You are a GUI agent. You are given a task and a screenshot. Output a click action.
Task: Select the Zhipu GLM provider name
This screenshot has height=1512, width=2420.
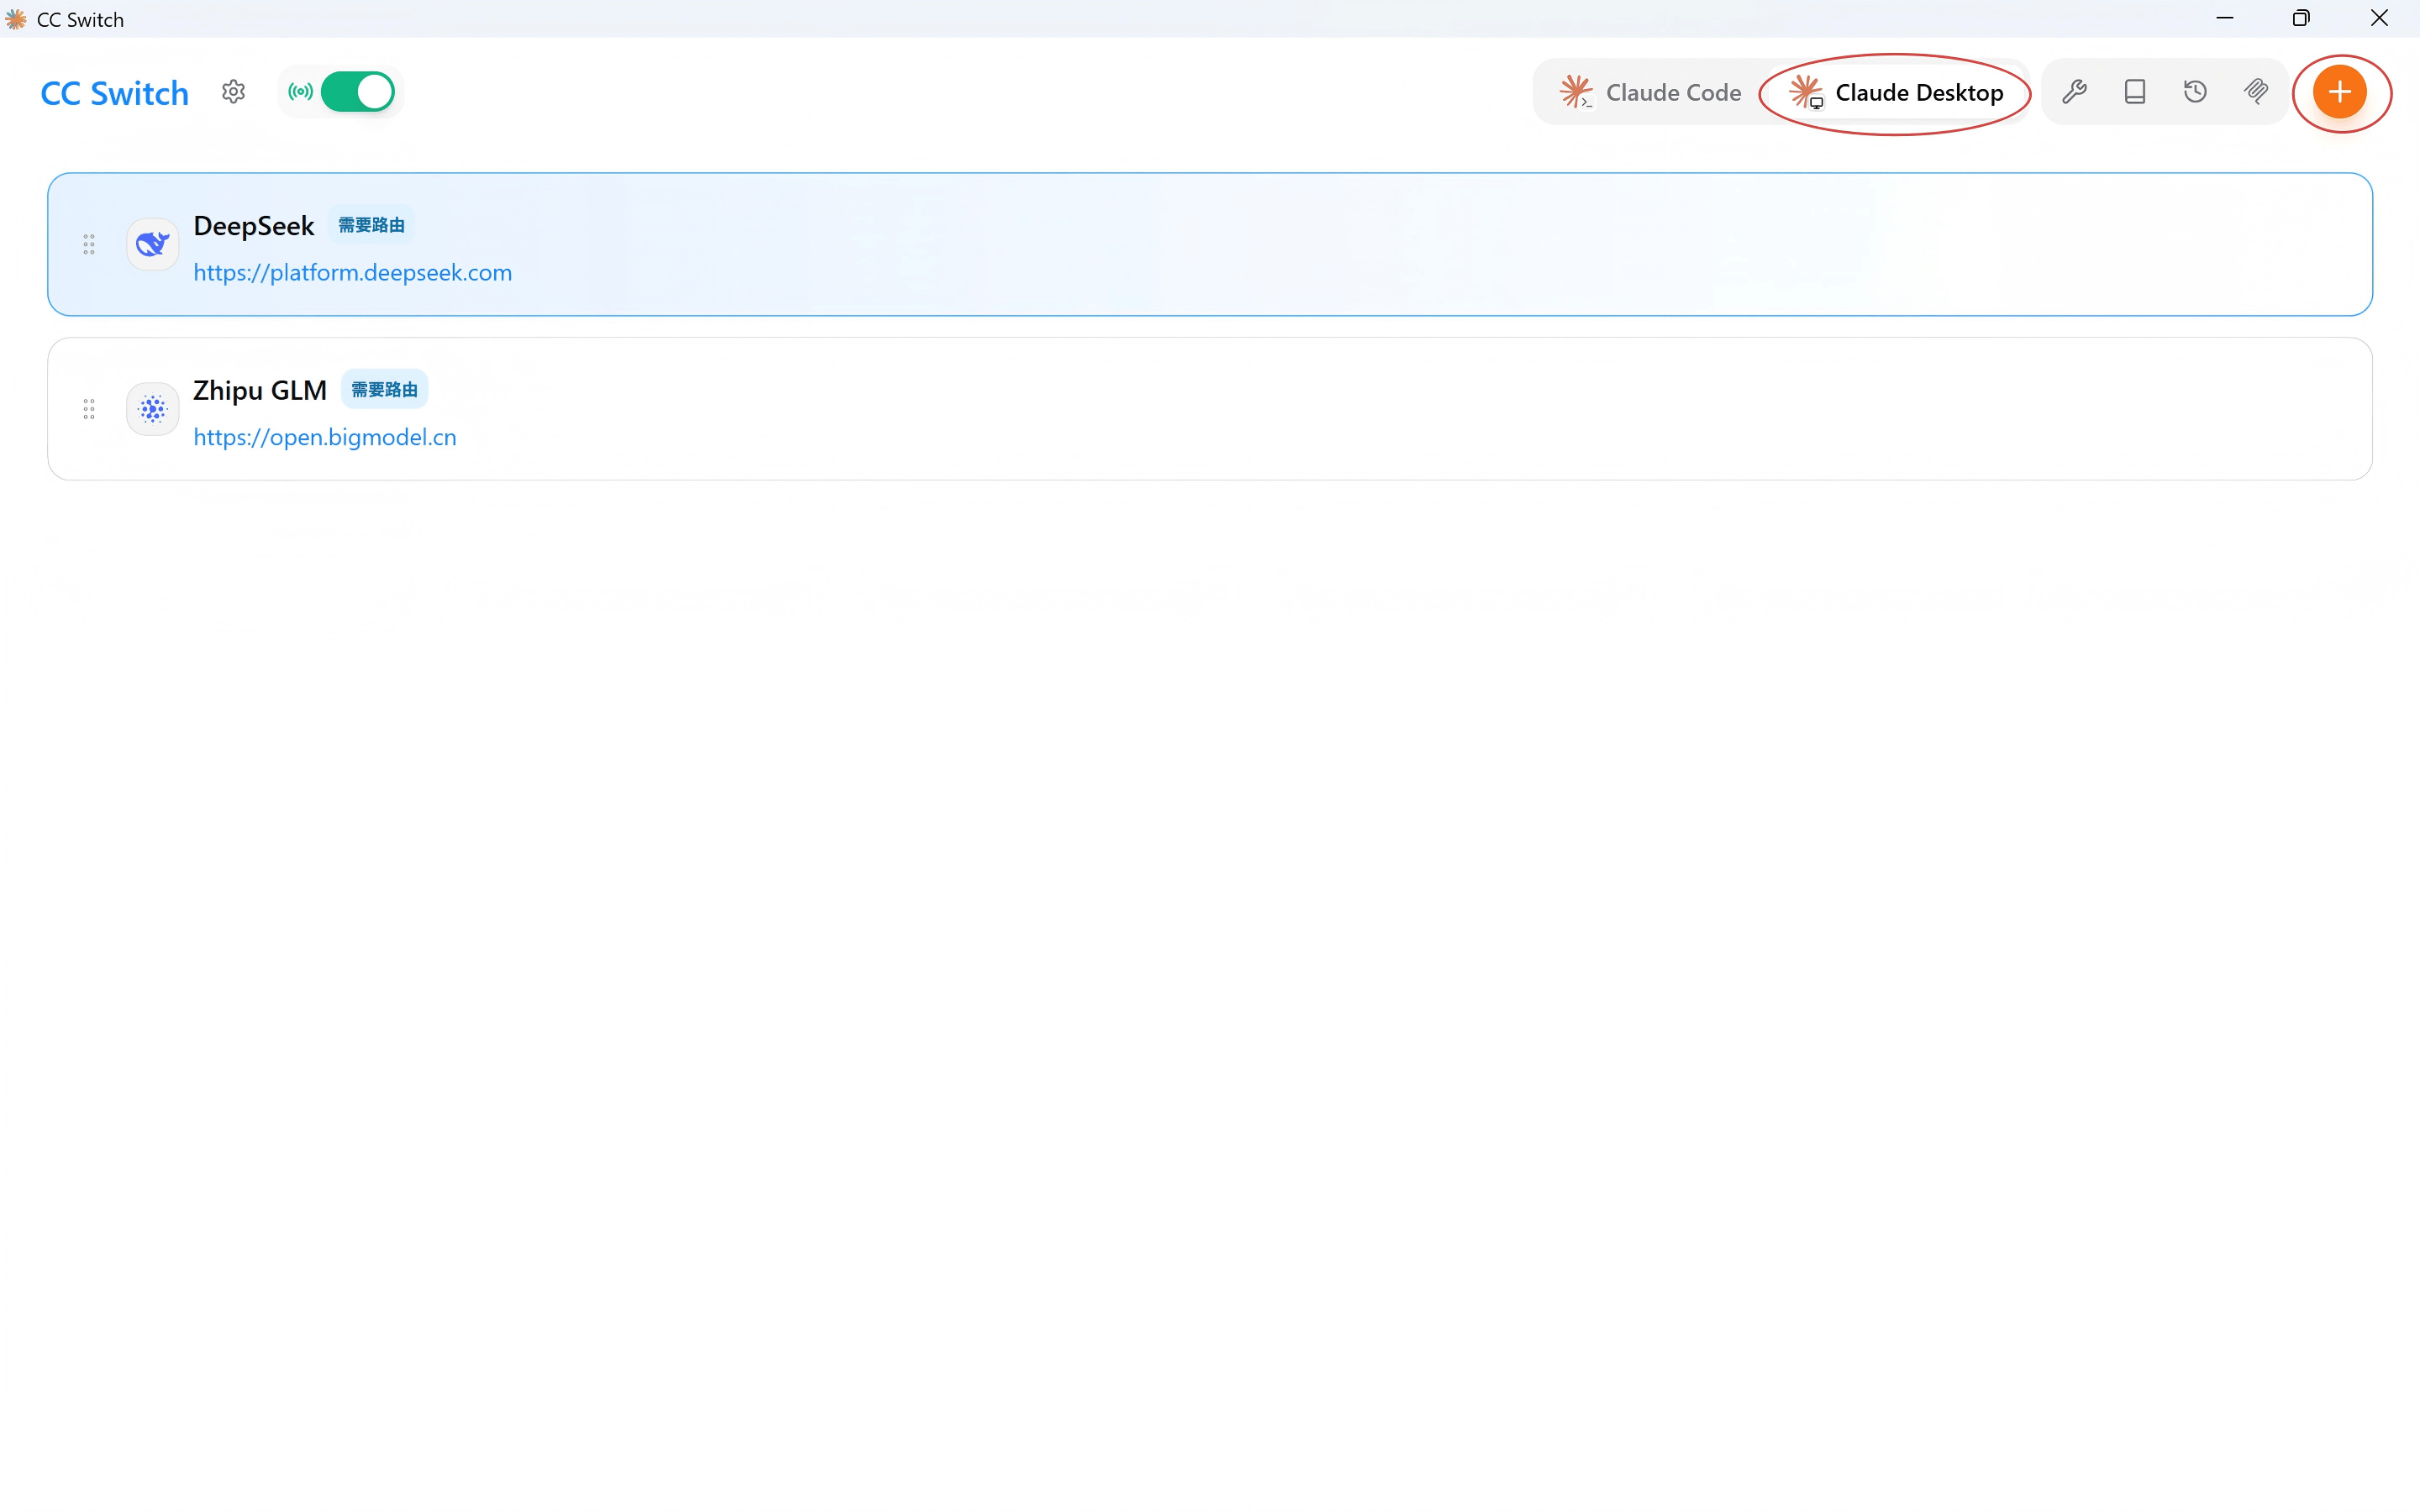coord(260,391)
